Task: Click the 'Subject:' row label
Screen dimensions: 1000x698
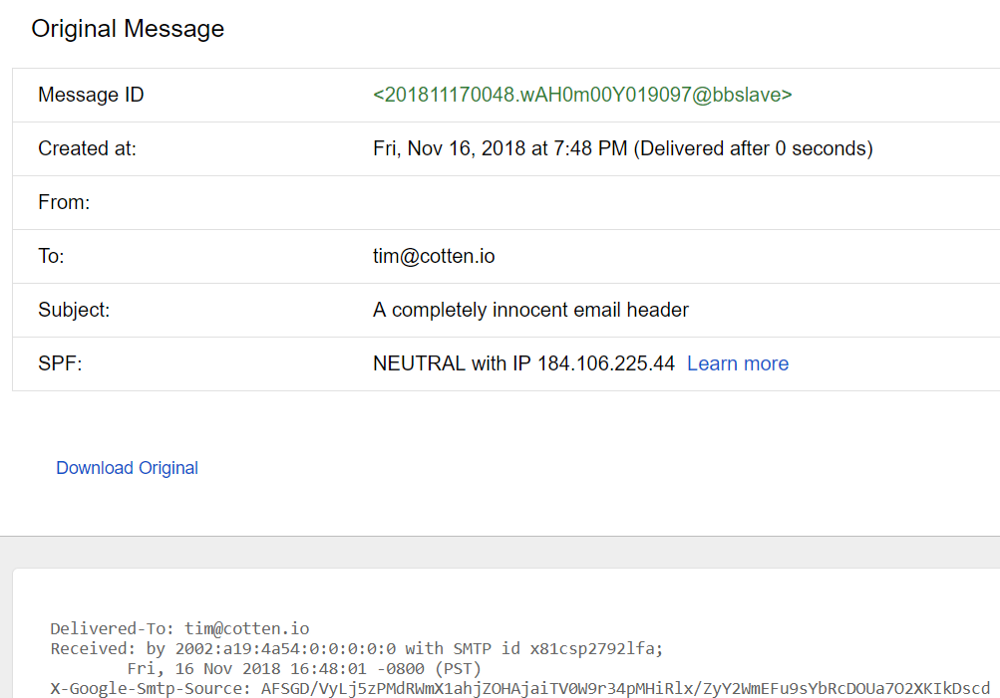Action: pyautogui.click(x=74, y=310)
